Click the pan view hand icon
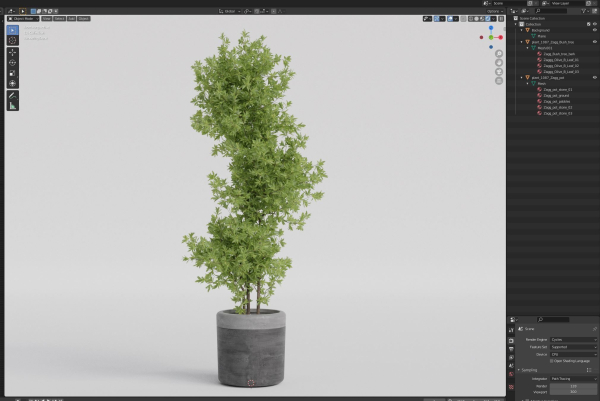Image resolution: width=600 pixels, height=401 pixels. (x=499, y=63)
